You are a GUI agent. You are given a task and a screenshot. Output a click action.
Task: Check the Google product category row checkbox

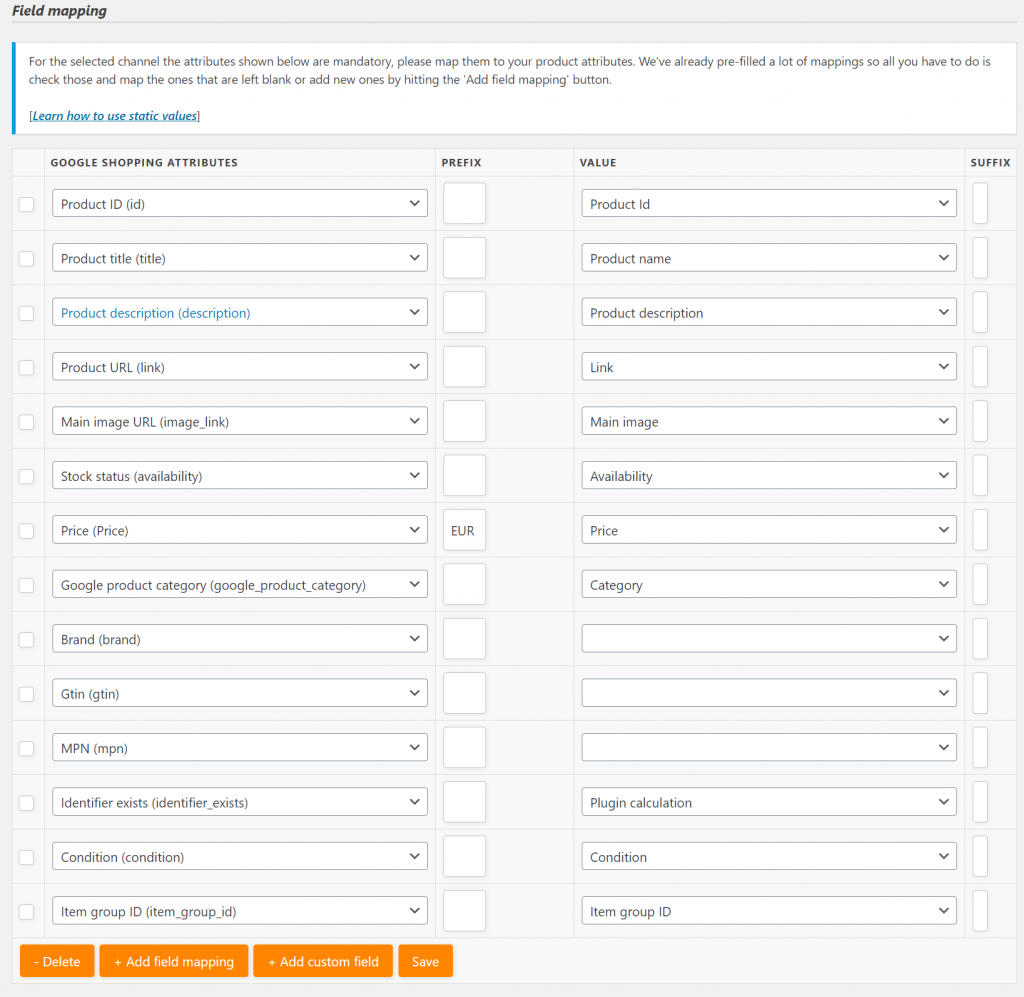tap(26, 585)
